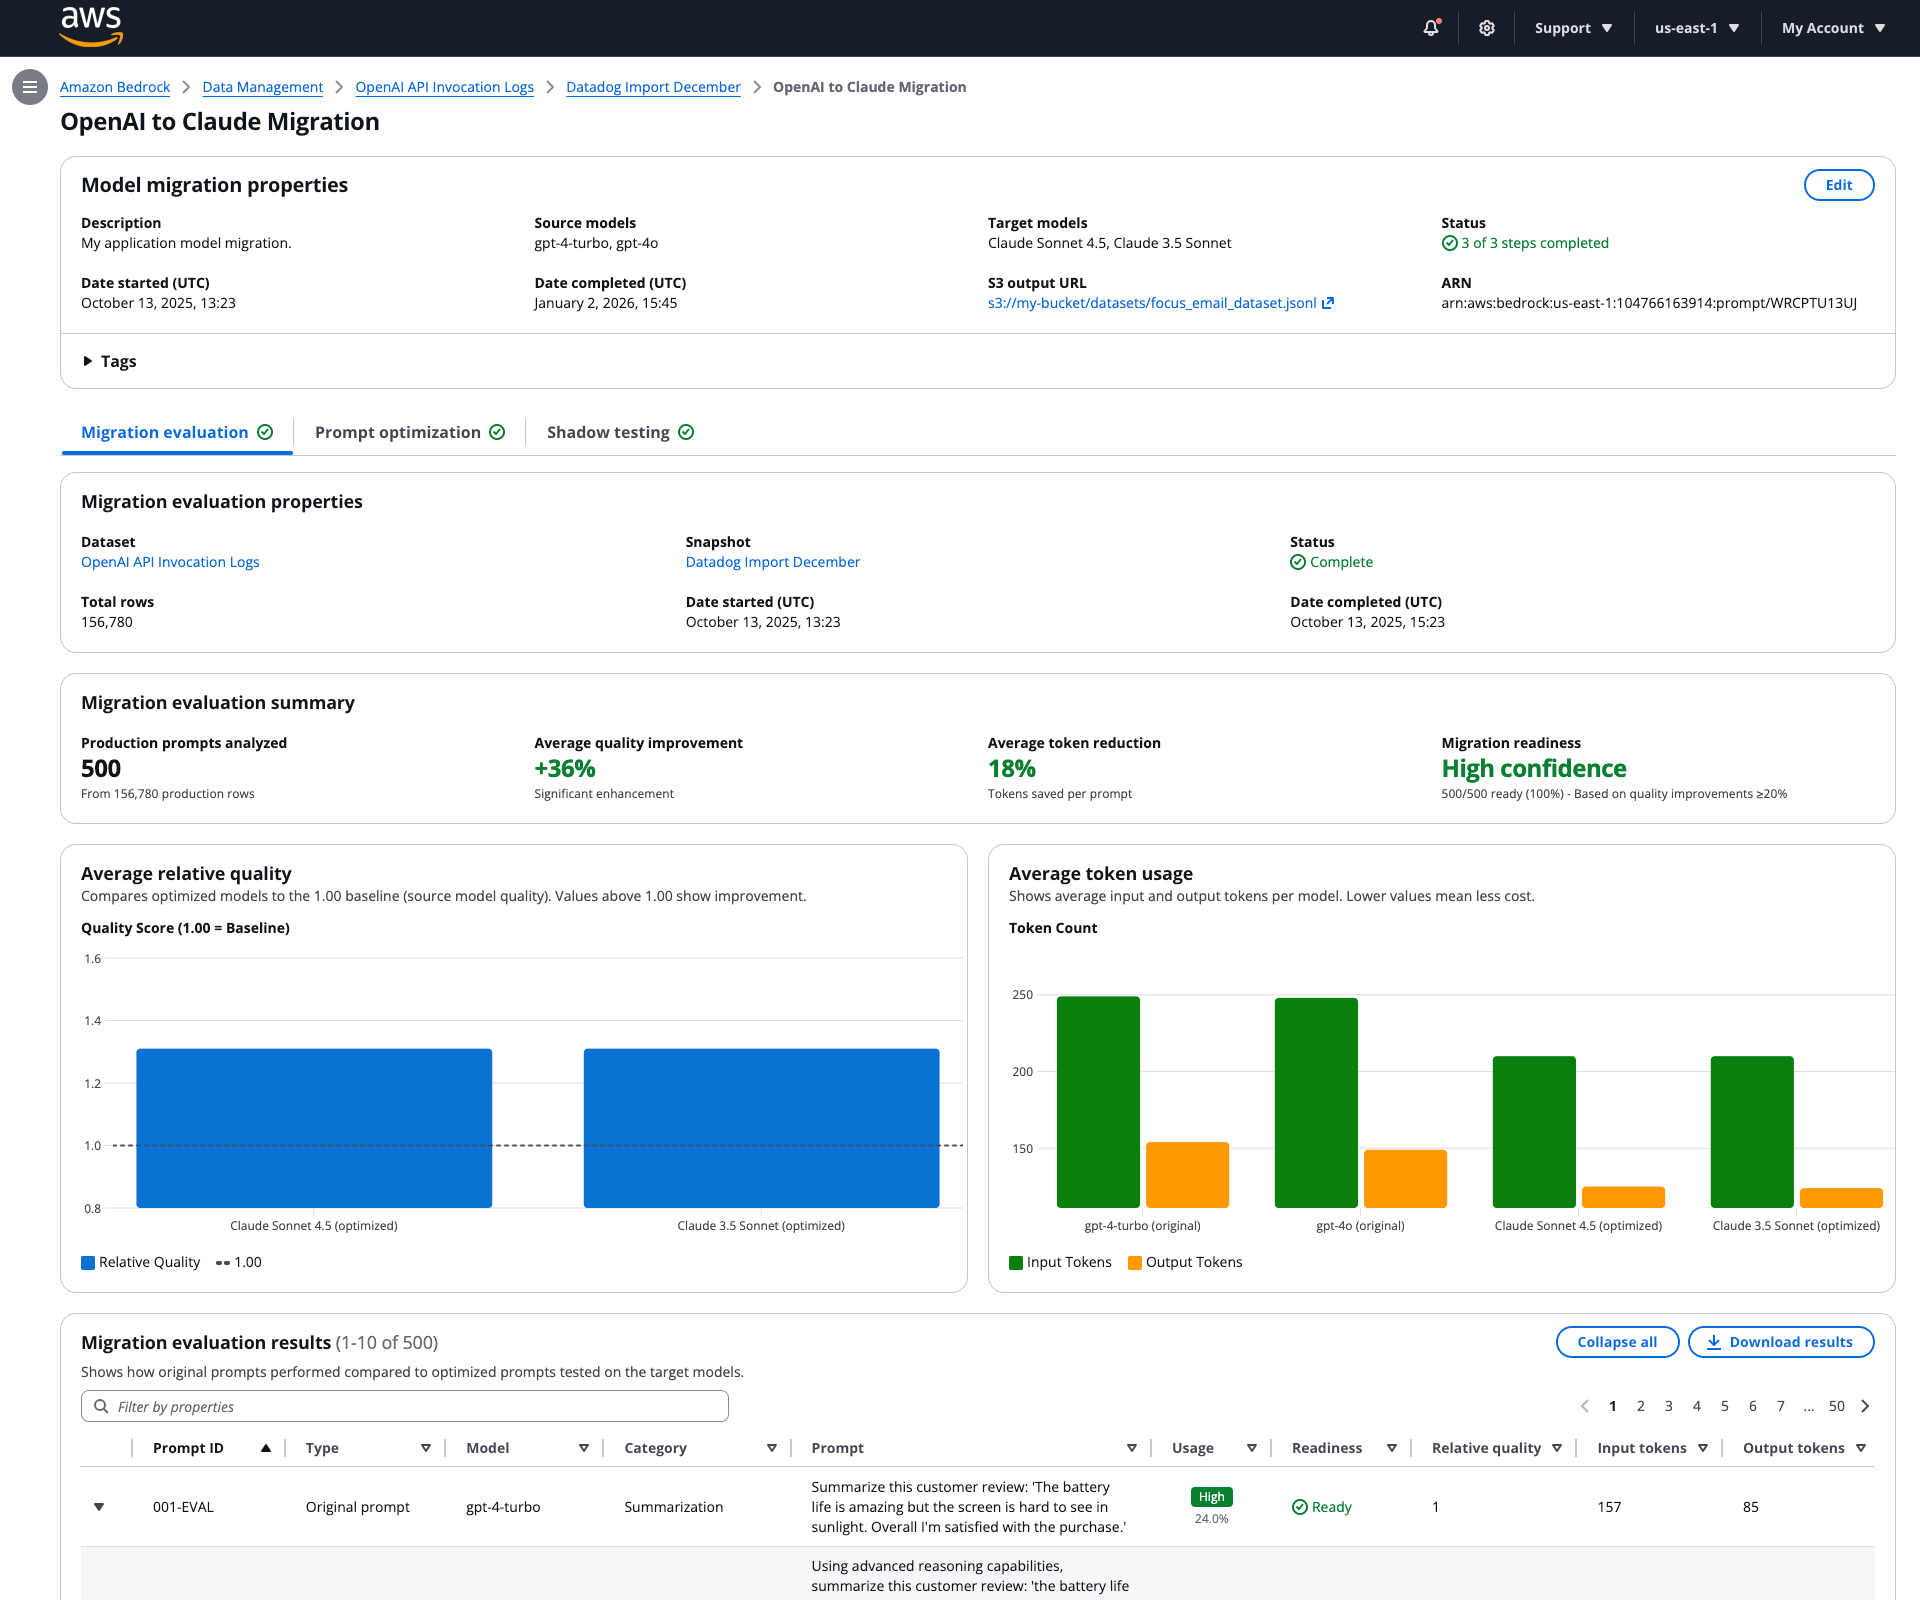Click the gpt-4o output tokens bar

click(1405, 1179)
